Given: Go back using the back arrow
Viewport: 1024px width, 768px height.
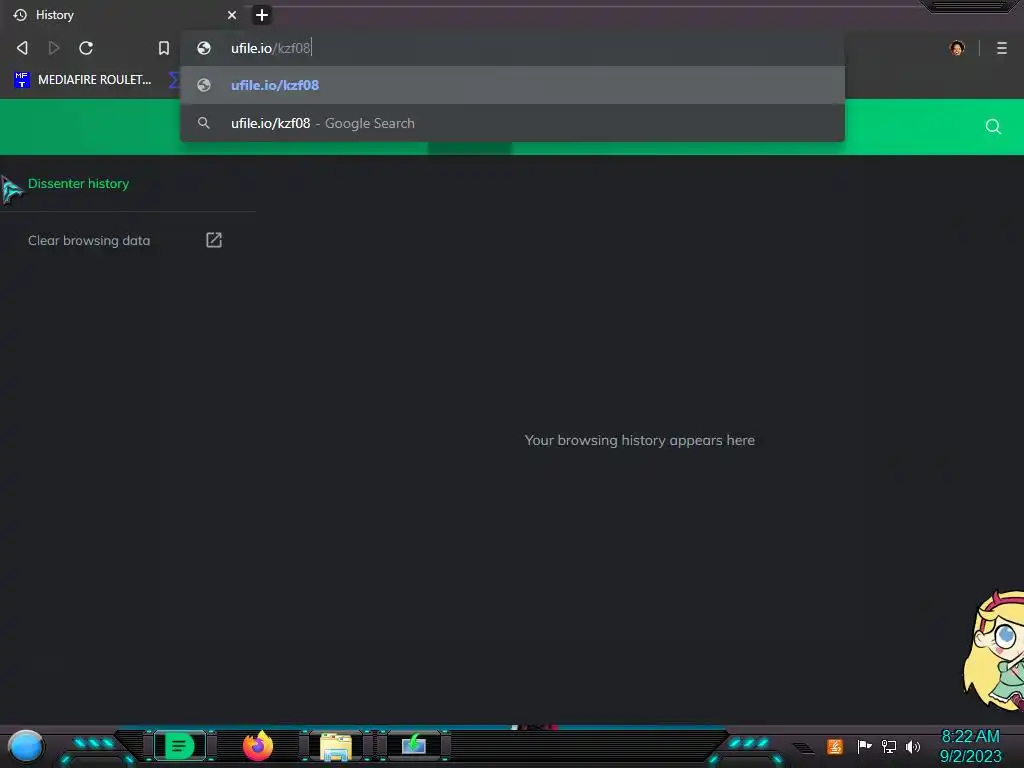Looking at the screenshot, I should (22, 48).
